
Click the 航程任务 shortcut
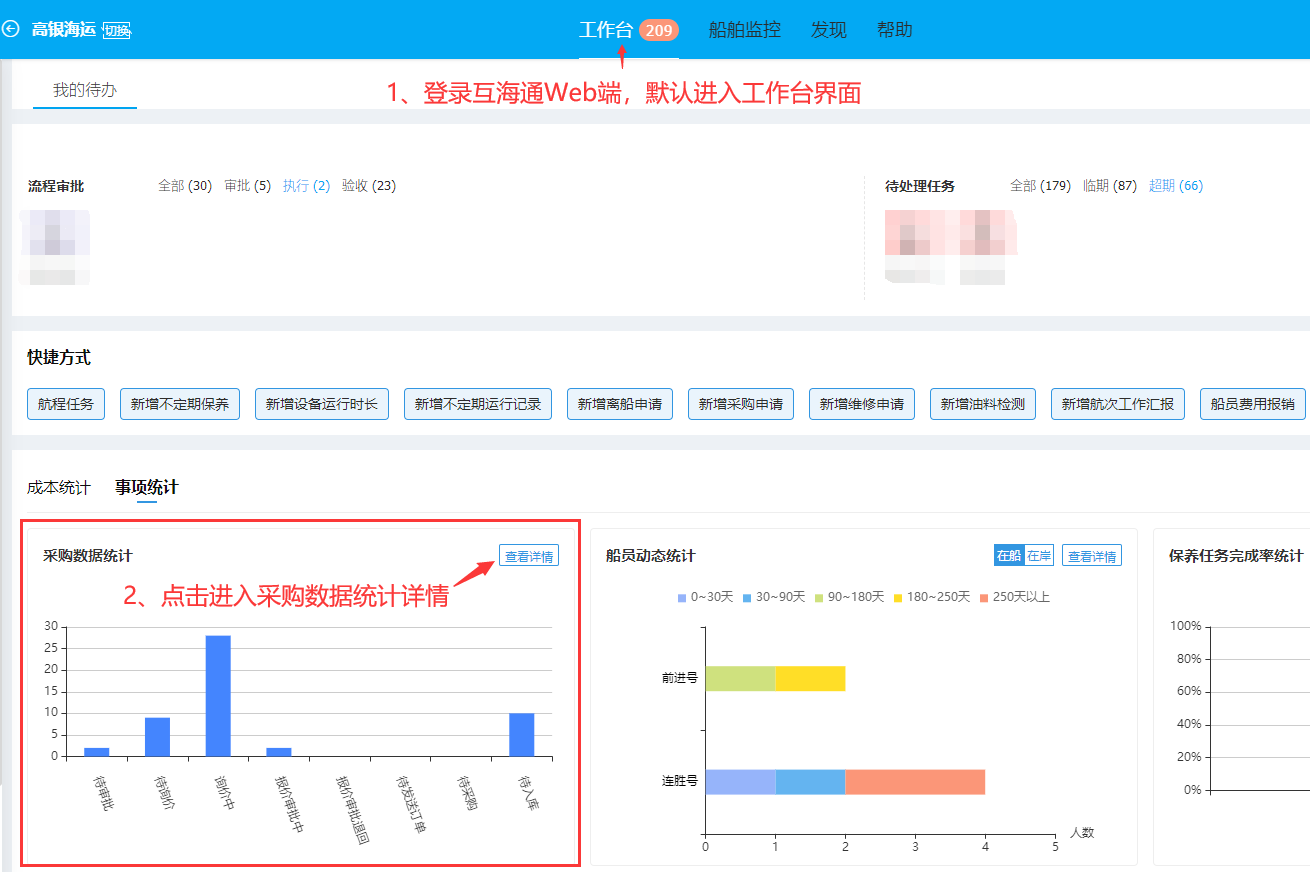pos(66,404)
